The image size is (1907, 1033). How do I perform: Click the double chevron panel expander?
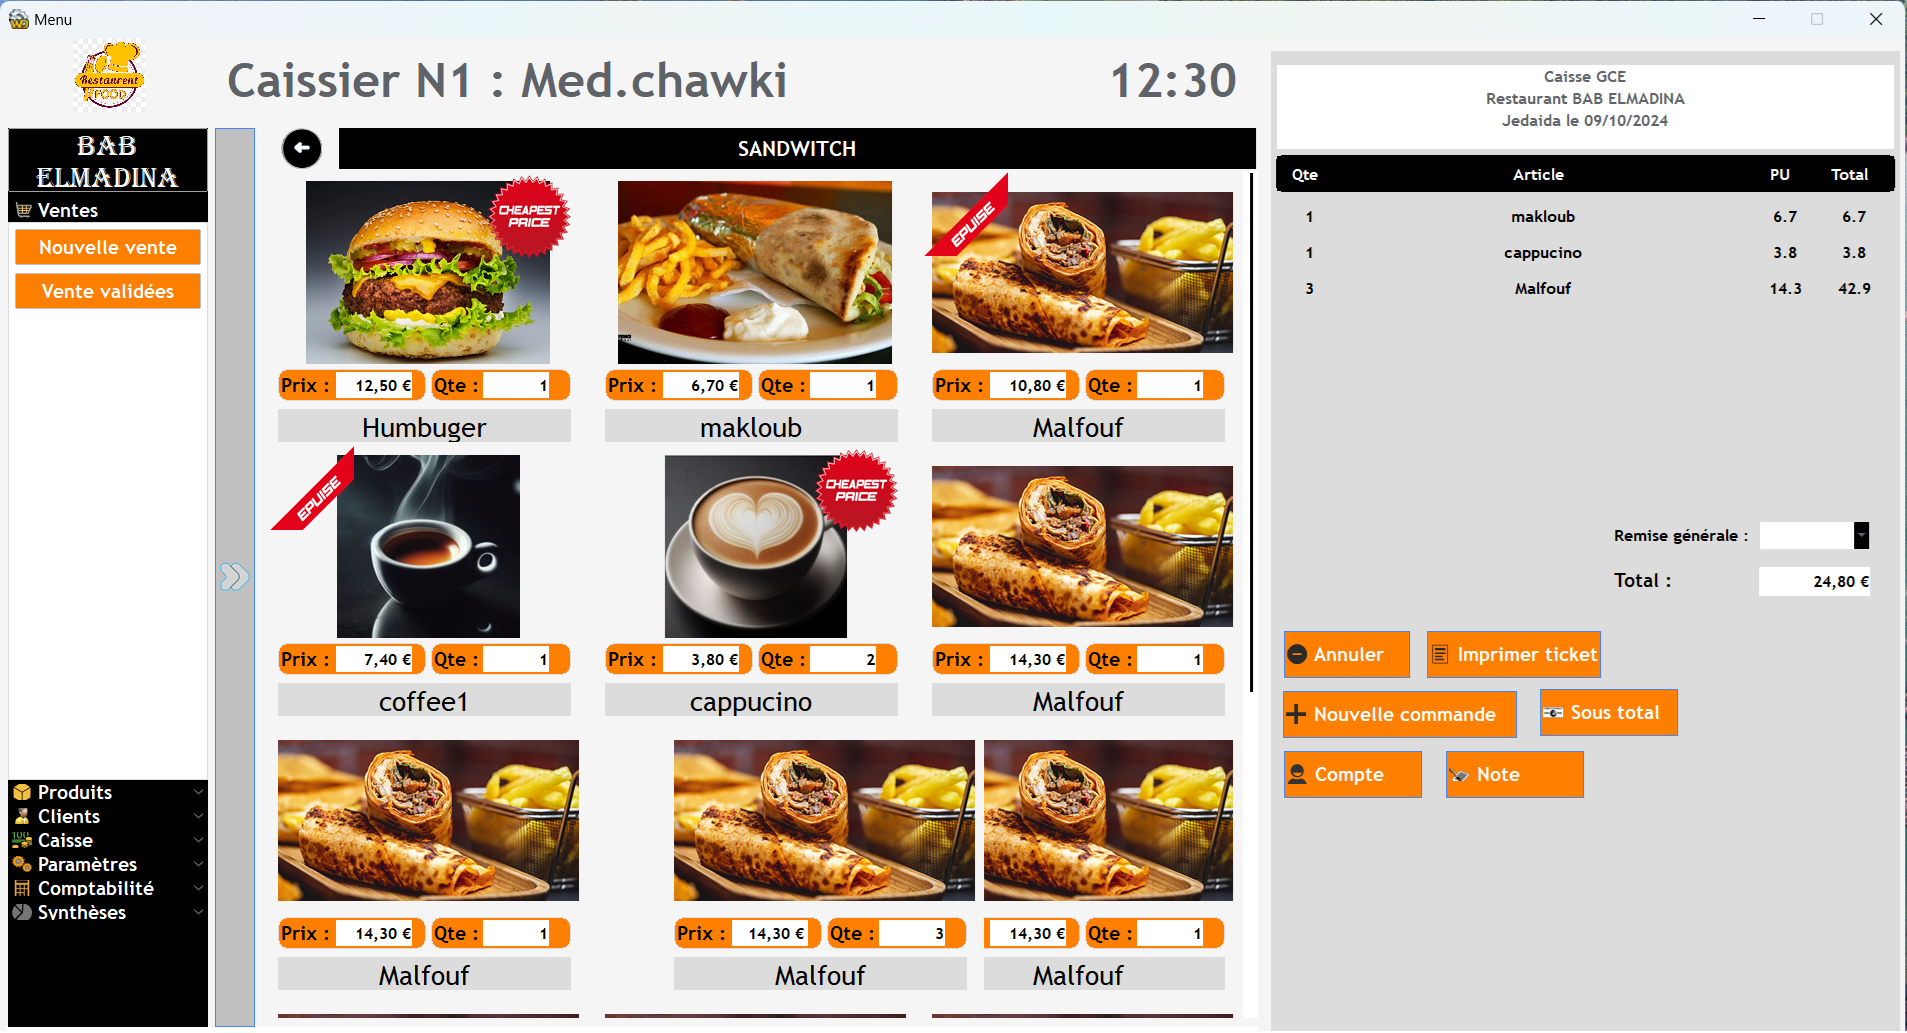coord(235,577)
